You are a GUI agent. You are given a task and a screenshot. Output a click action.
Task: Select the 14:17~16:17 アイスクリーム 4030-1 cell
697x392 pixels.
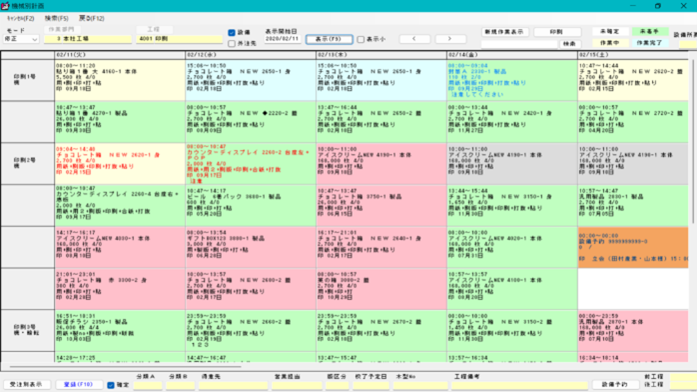(x=120, y=247)
